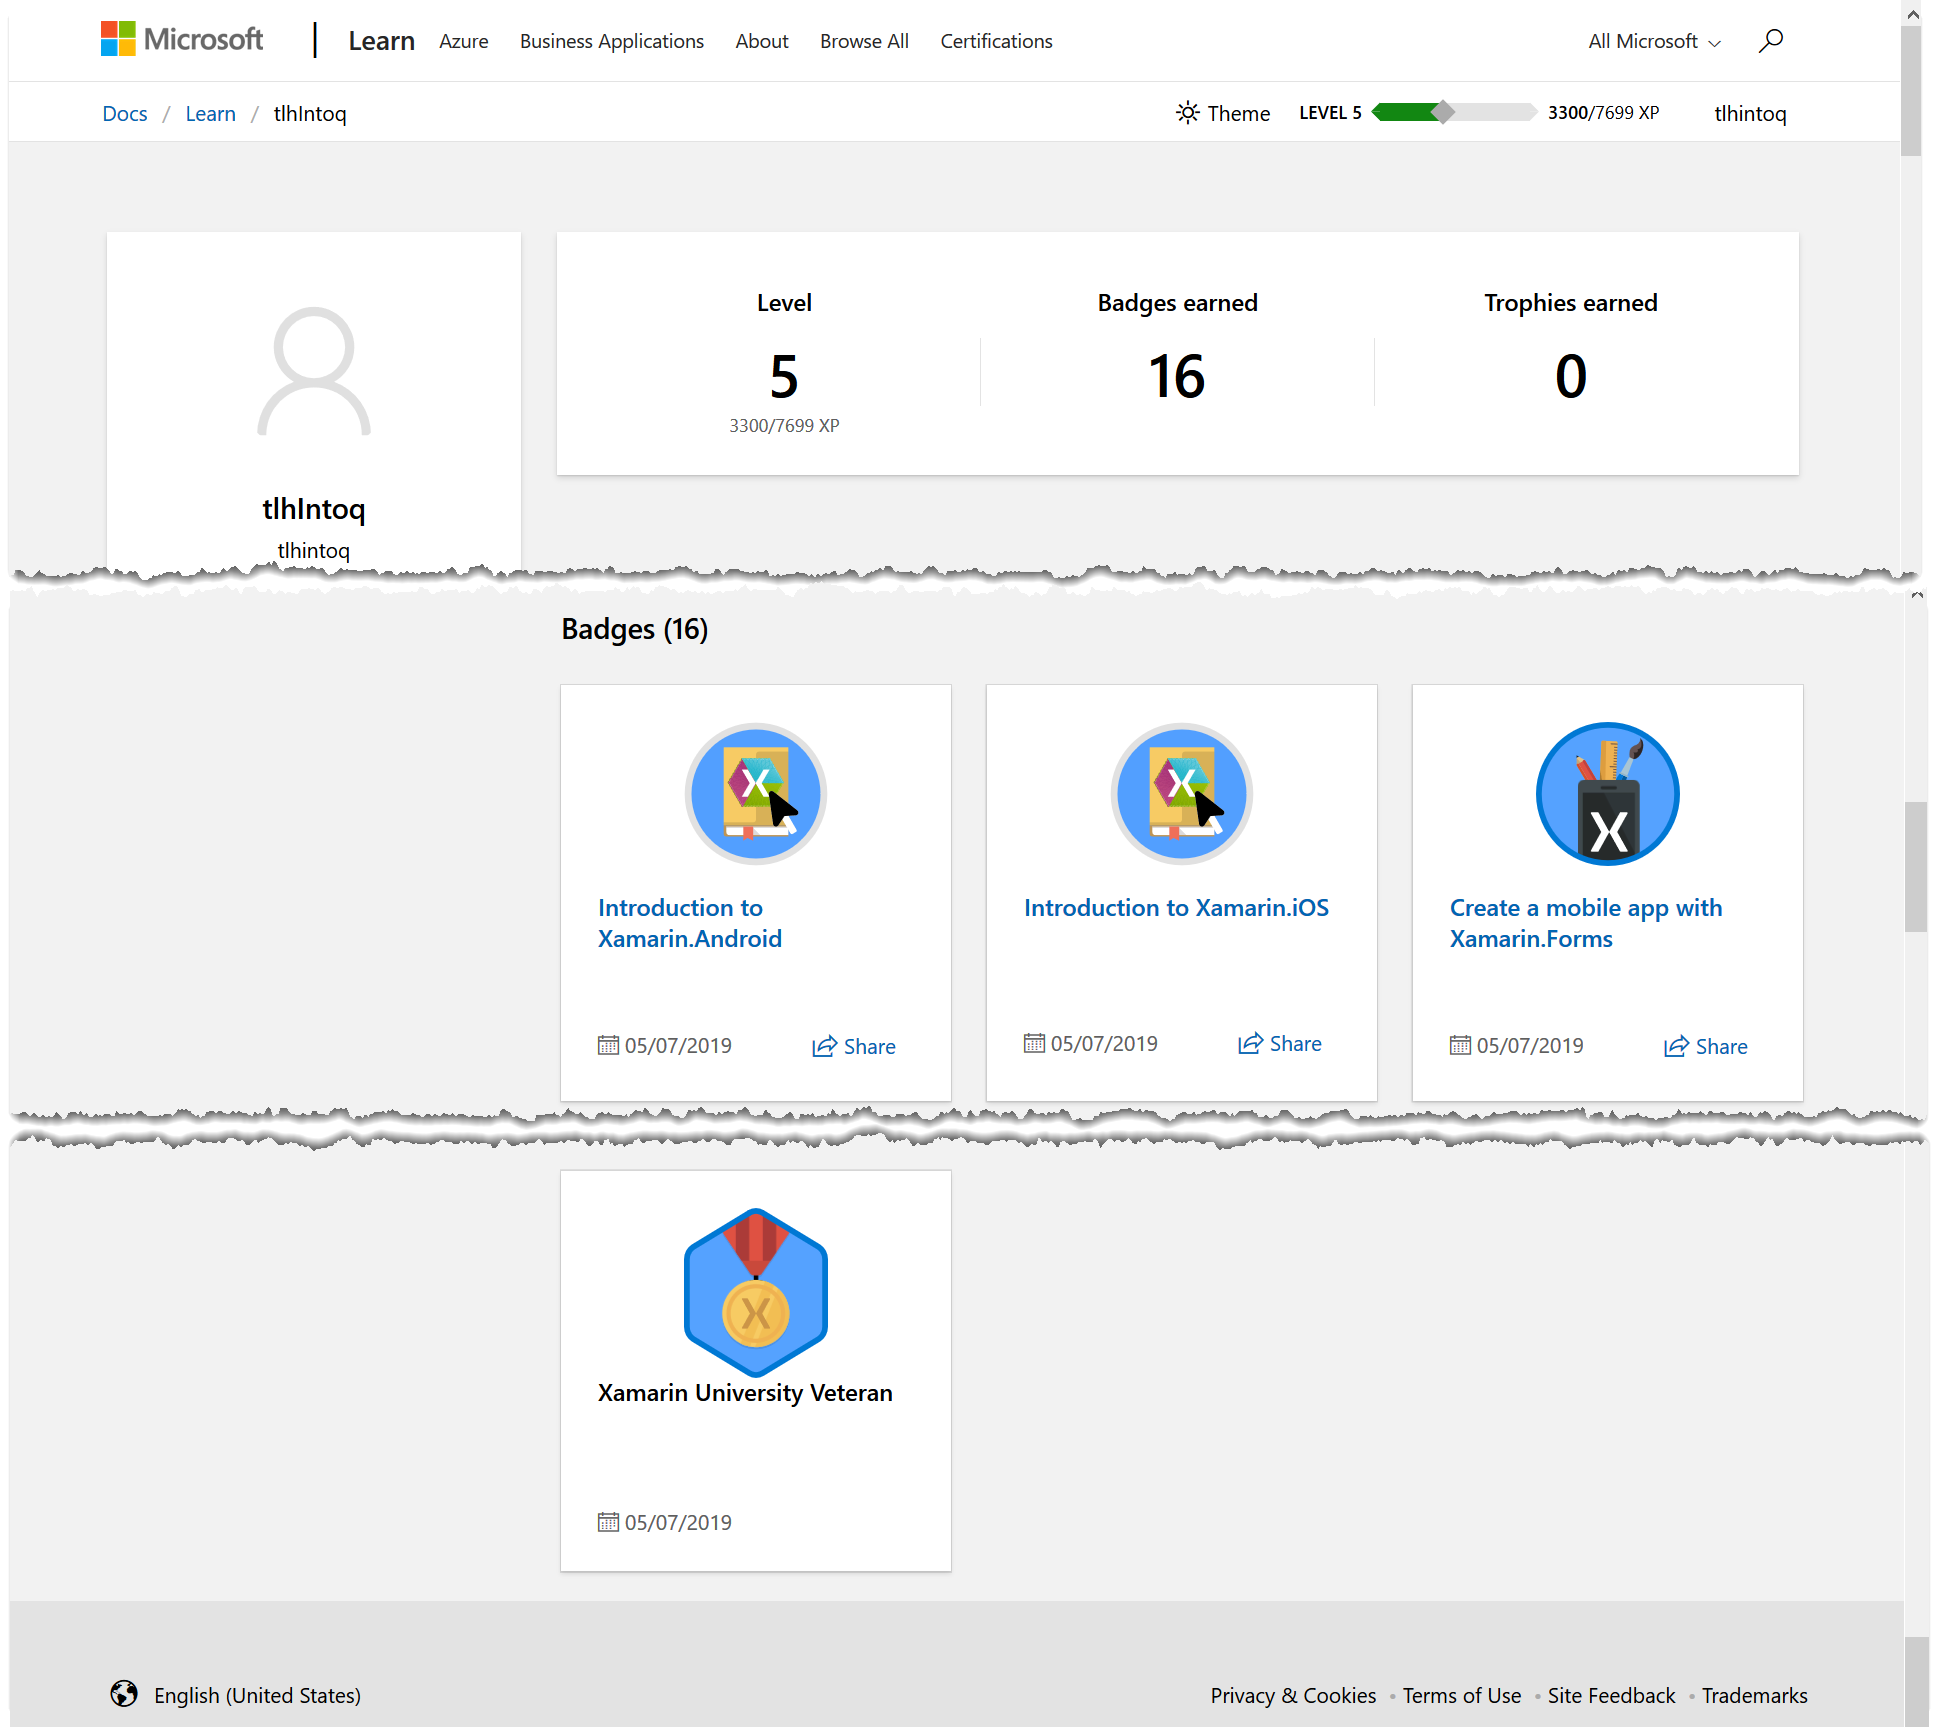Screen dimensions: 1939x1727
Task: Click the sun Theme icon
Action: (x=1187, y=112)
